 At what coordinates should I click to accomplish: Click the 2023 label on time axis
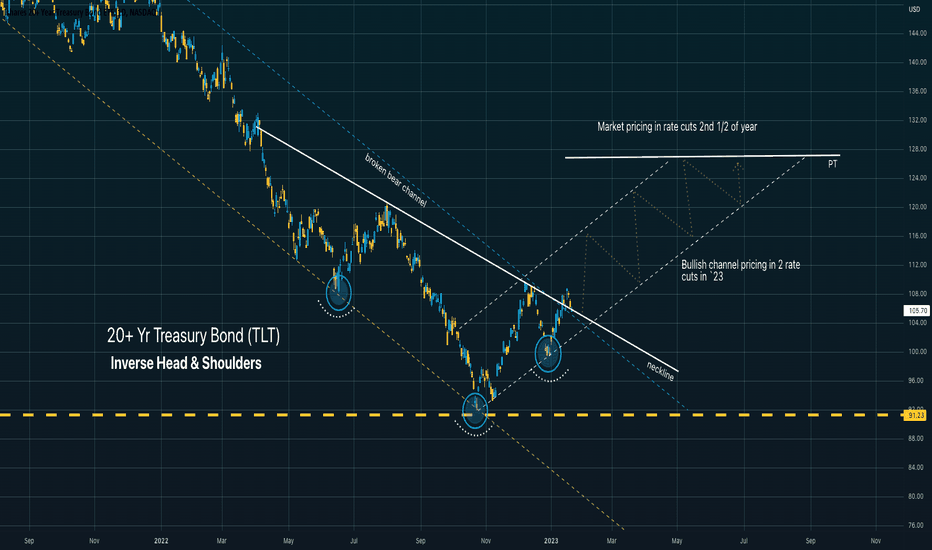click(551, 541)
